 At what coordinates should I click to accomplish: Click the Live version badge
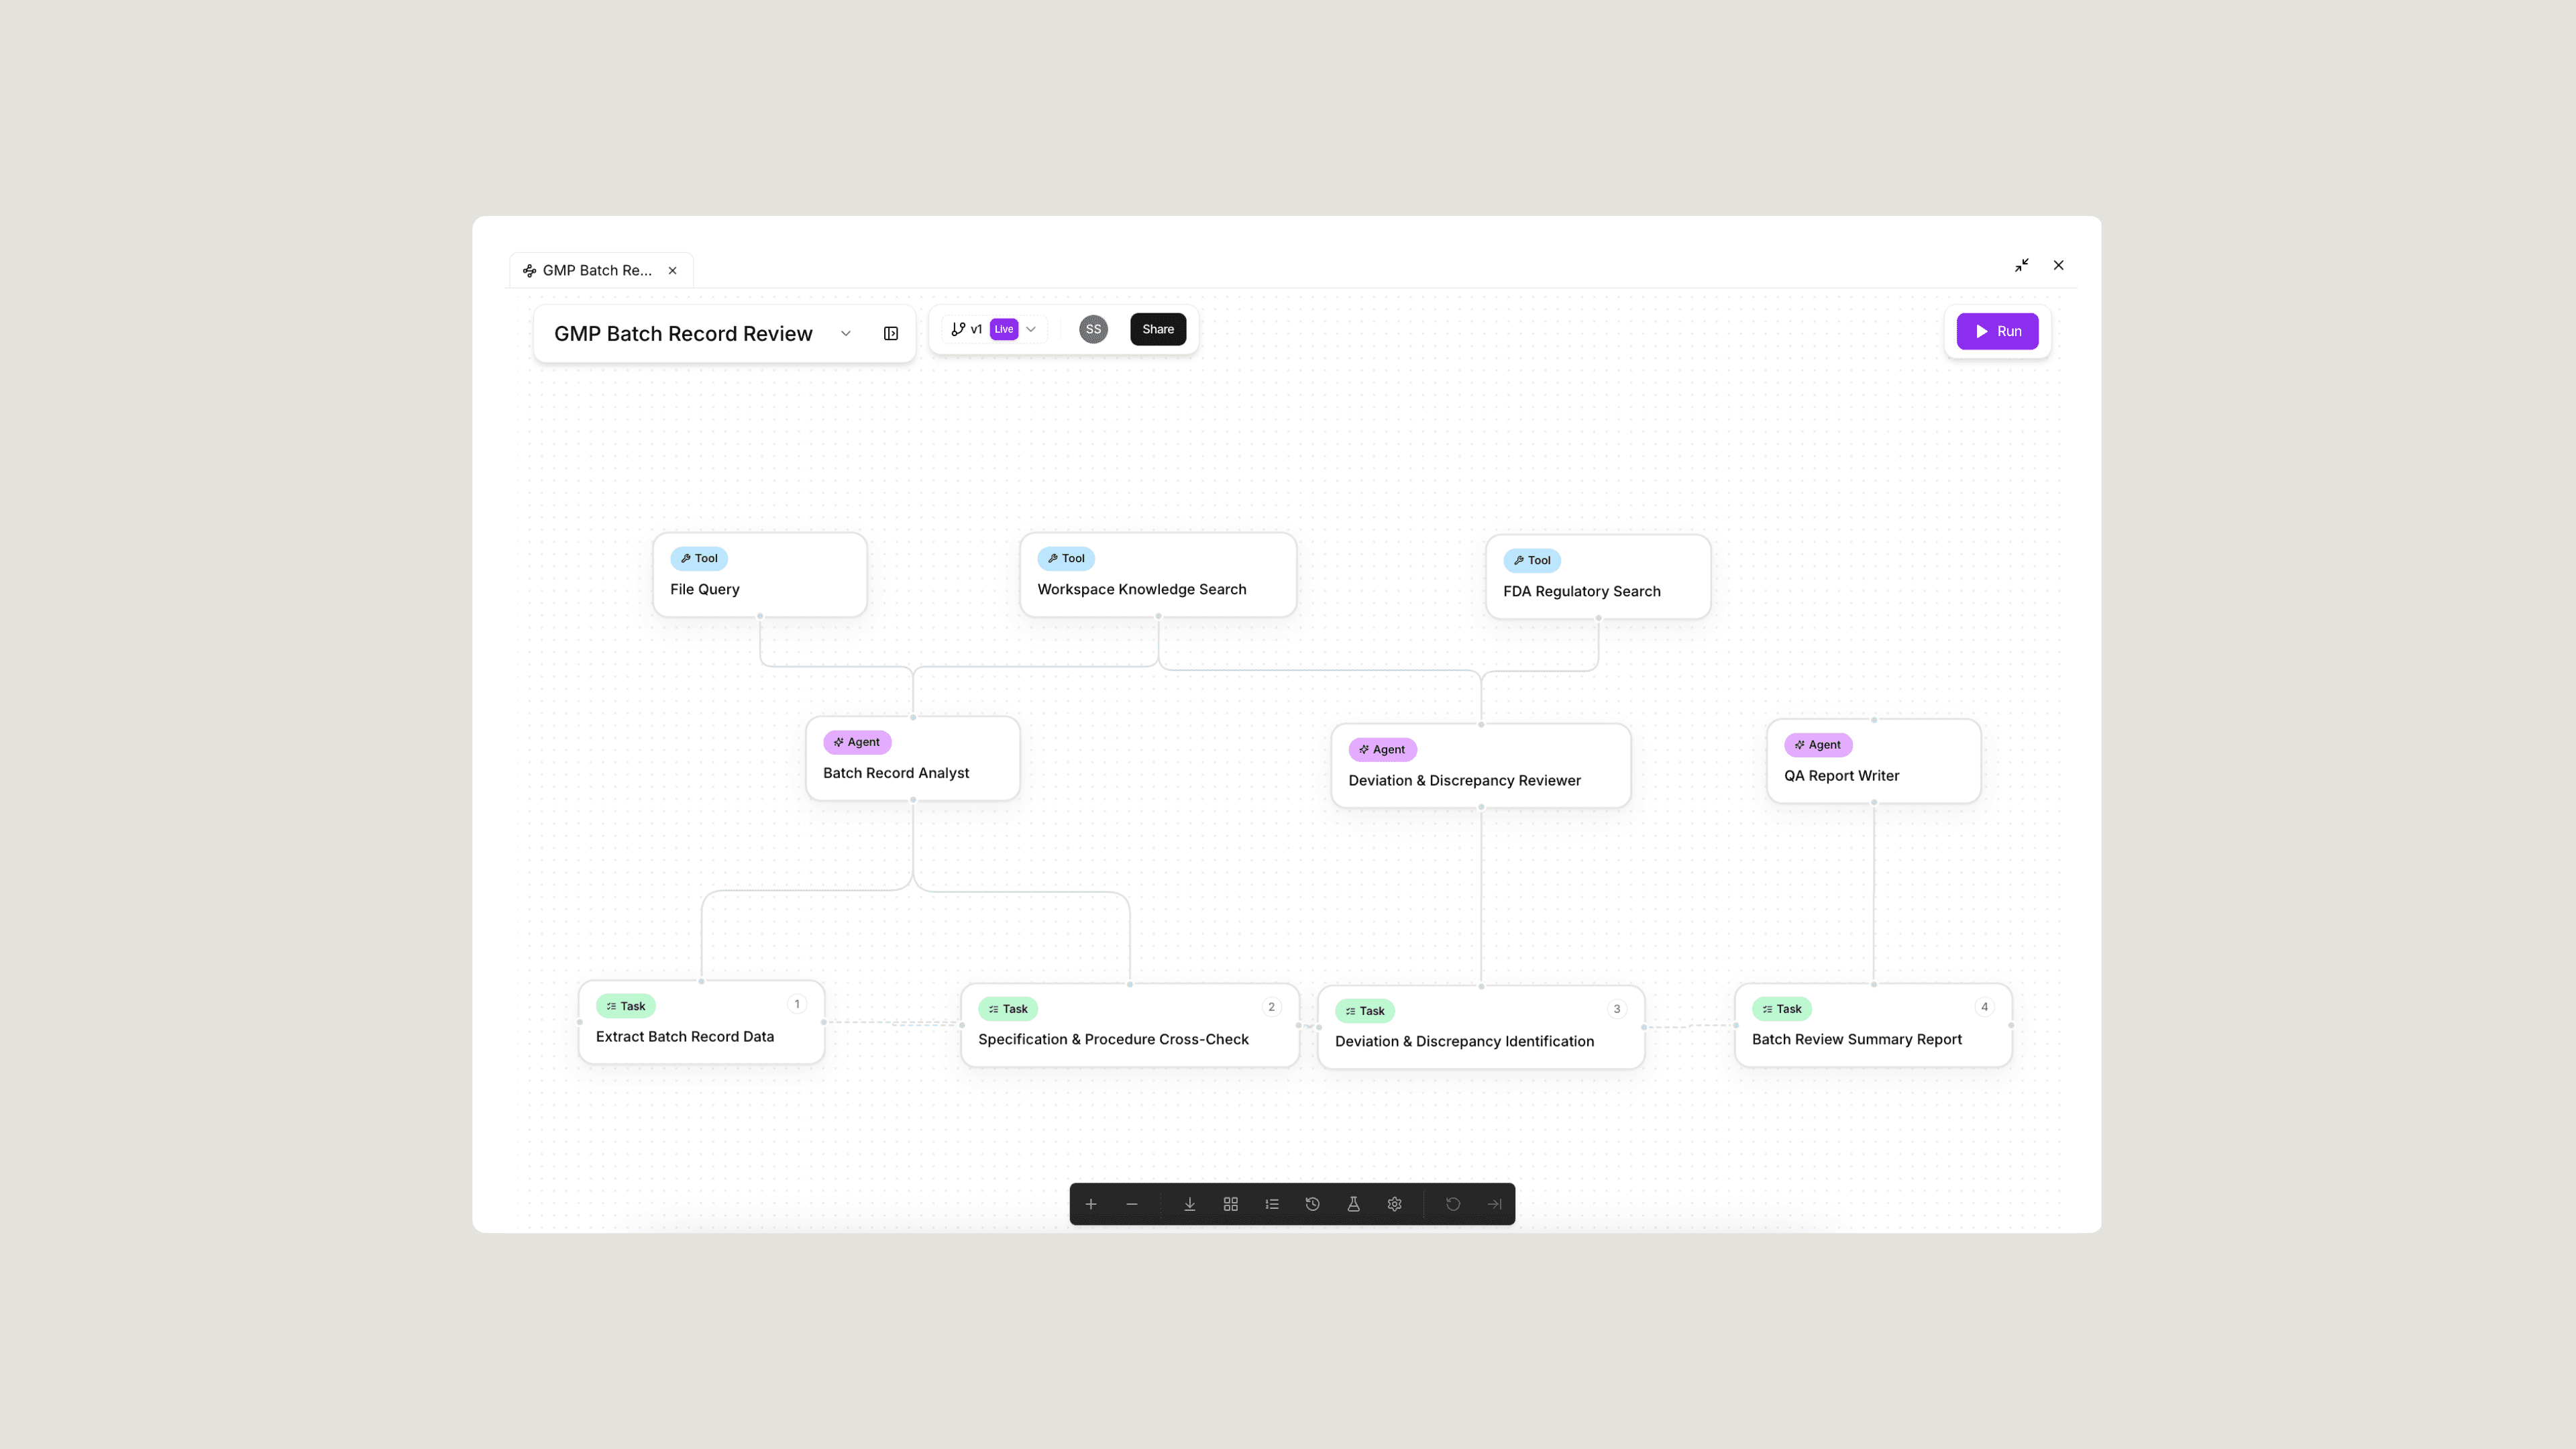pos(1004,329)
